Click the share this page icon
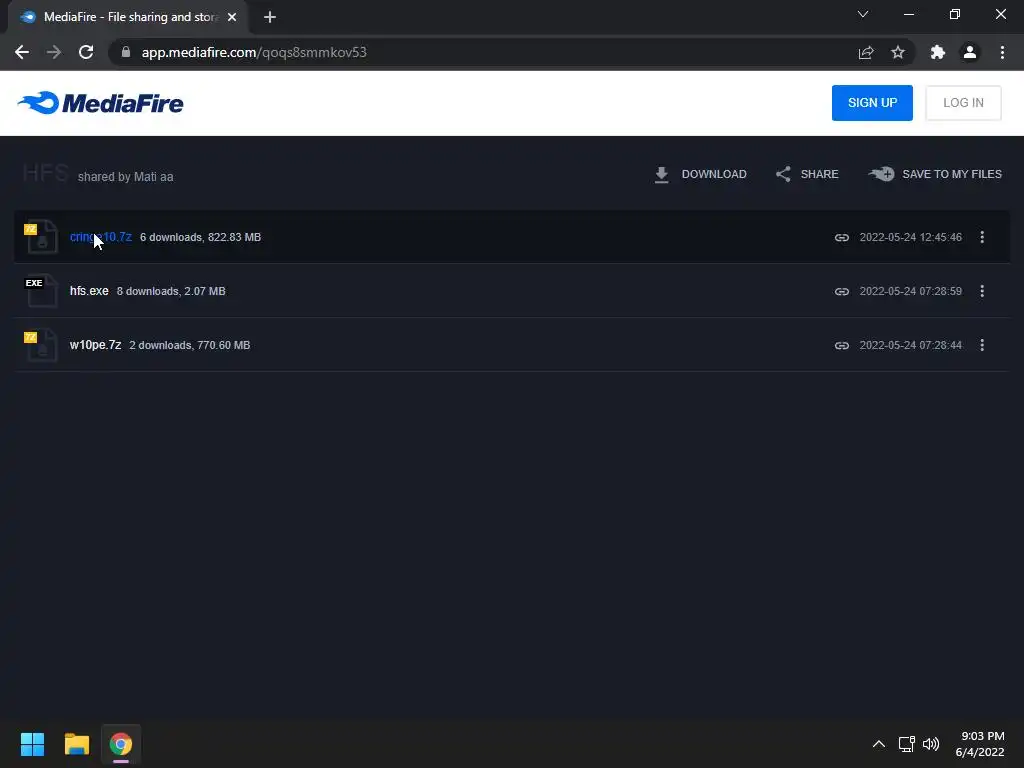The width and height of the screenshot is (1024, 768). point(866,52)
